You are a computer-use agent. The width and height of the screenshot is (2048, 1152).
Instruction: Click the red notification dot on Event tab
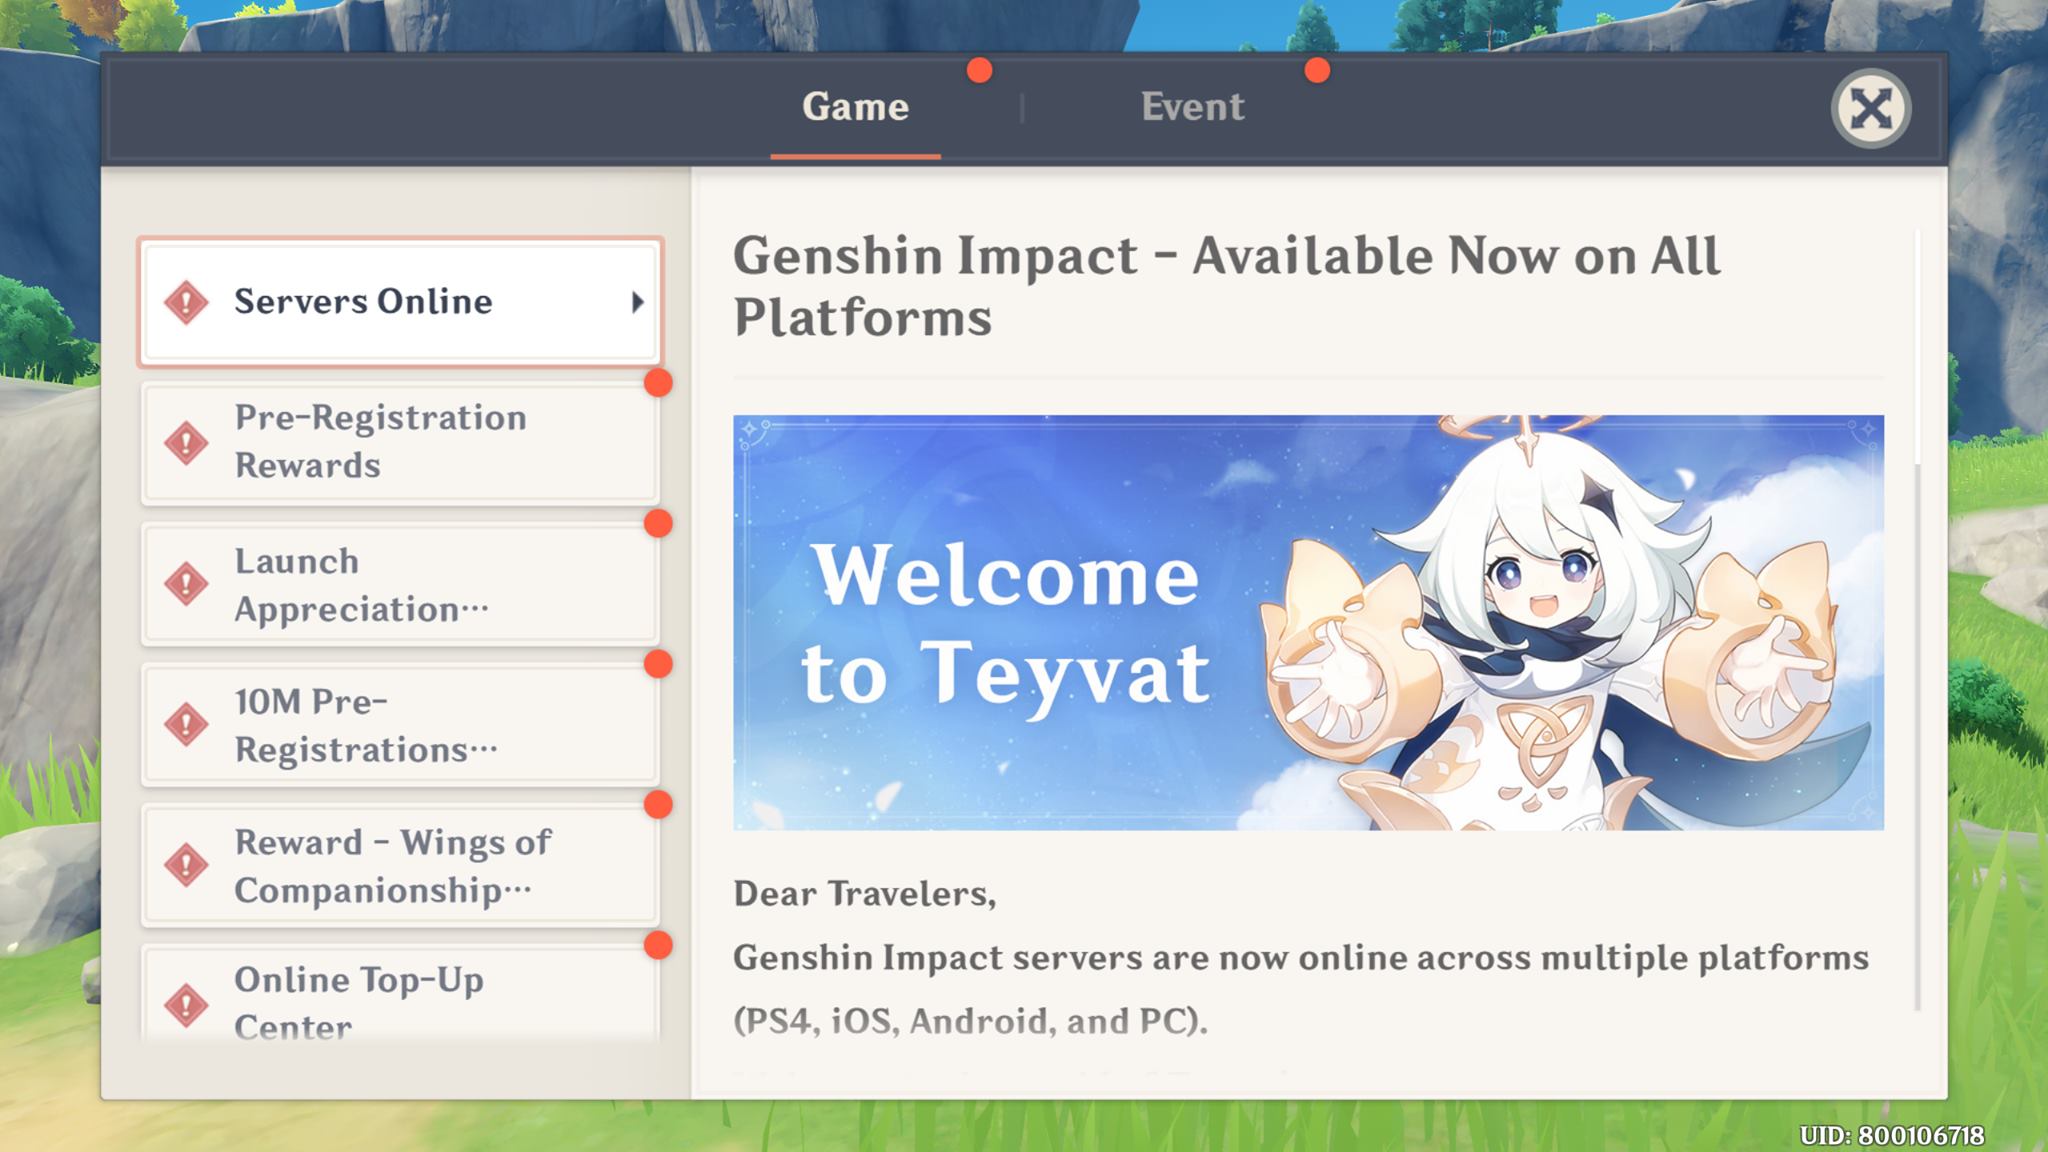(x=1318, y=71)
